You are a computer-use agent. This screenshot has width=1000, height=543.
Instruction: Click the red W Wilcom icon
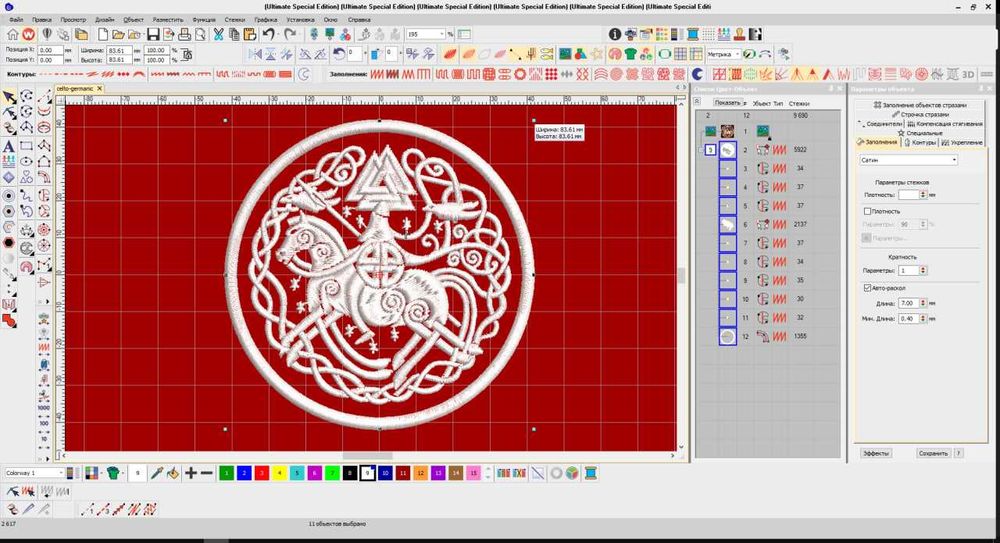tap(29, 34)
